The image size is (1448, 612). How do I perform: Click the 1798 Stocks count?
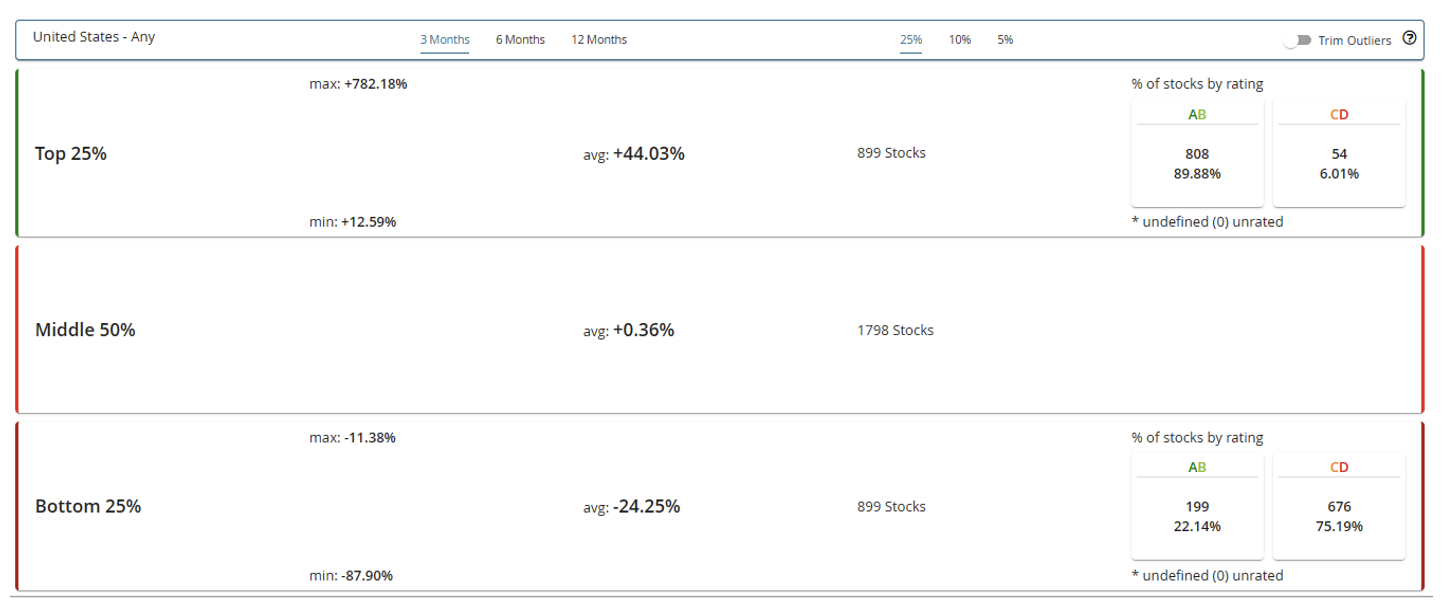[x=895, y=330]
